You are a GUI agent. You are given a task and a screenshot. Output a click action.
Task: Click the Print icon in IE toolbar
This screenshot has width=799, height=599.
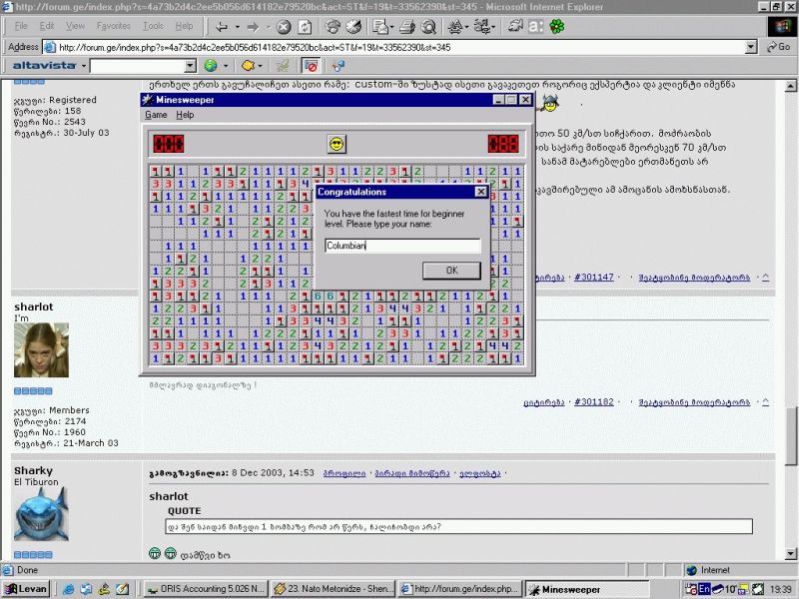[x=407, y=26]
